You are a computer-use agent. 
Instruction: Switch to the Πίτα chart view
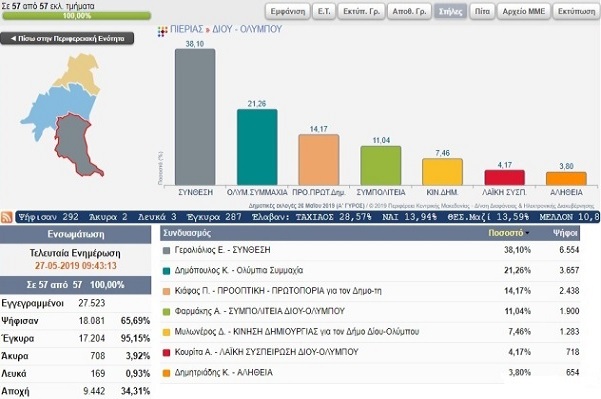pyautogui.click(x=482, y=11)
